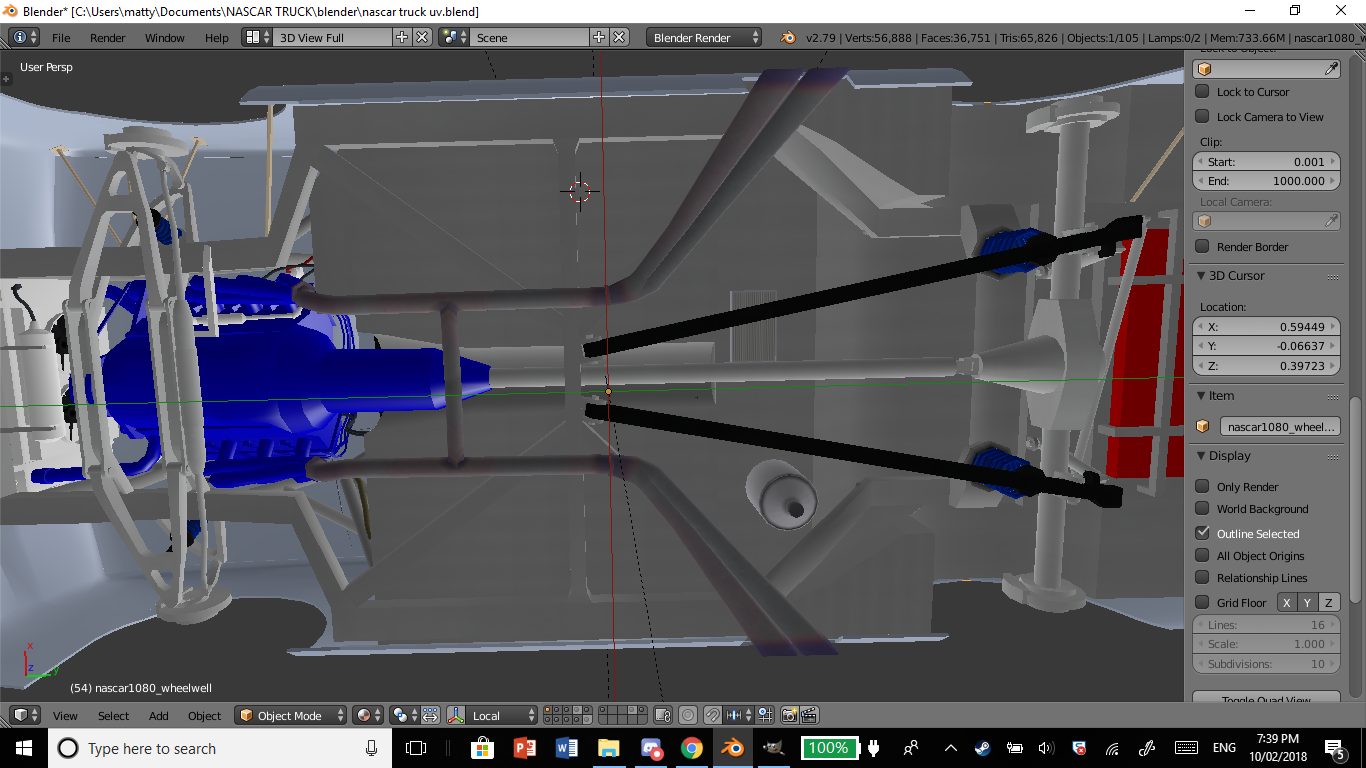Render OpenGL image with camera icon

[789, 715]
